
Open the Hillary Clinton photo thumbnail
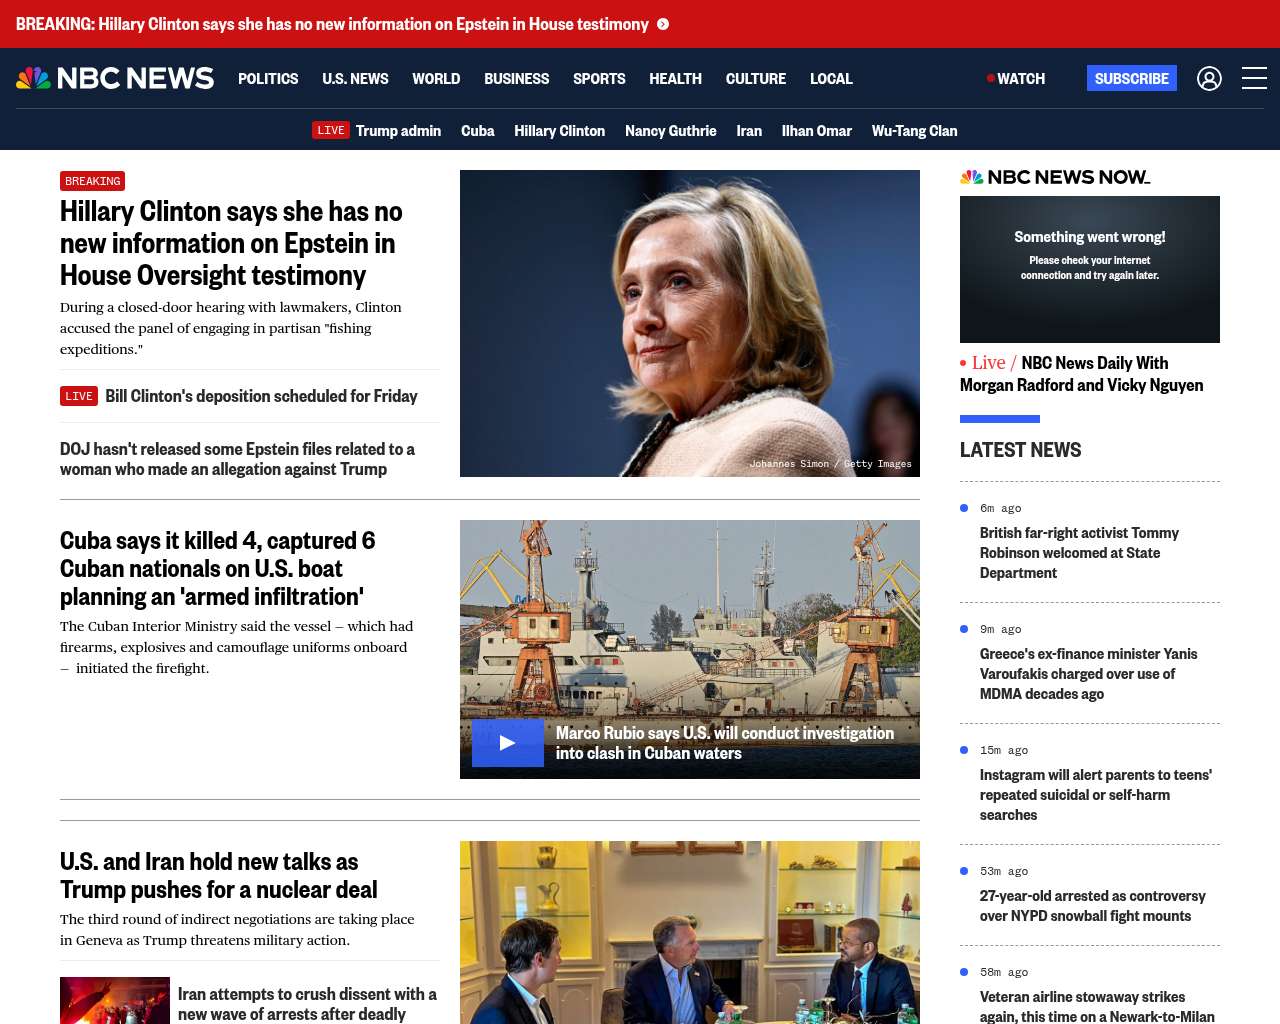(689, 323)
